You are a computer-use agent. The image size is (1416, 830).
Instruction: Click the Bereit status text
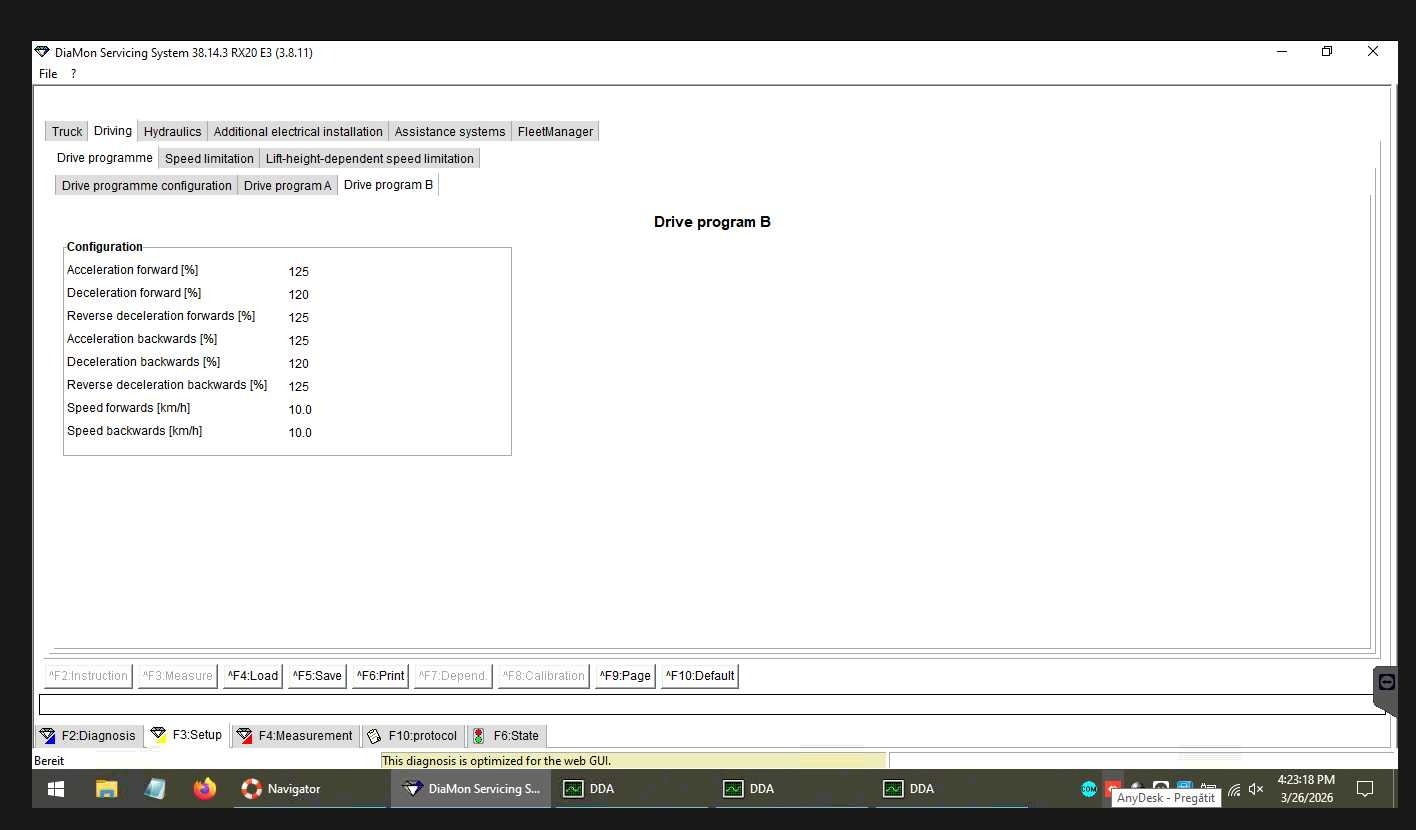click(x=49, y=761)
